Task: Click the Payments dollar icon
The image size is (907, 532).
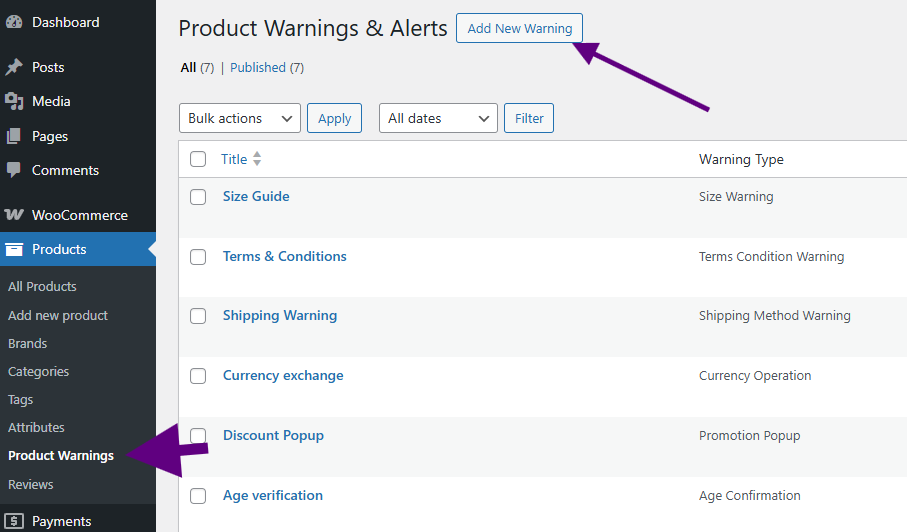Action: (x=14, y=521)
